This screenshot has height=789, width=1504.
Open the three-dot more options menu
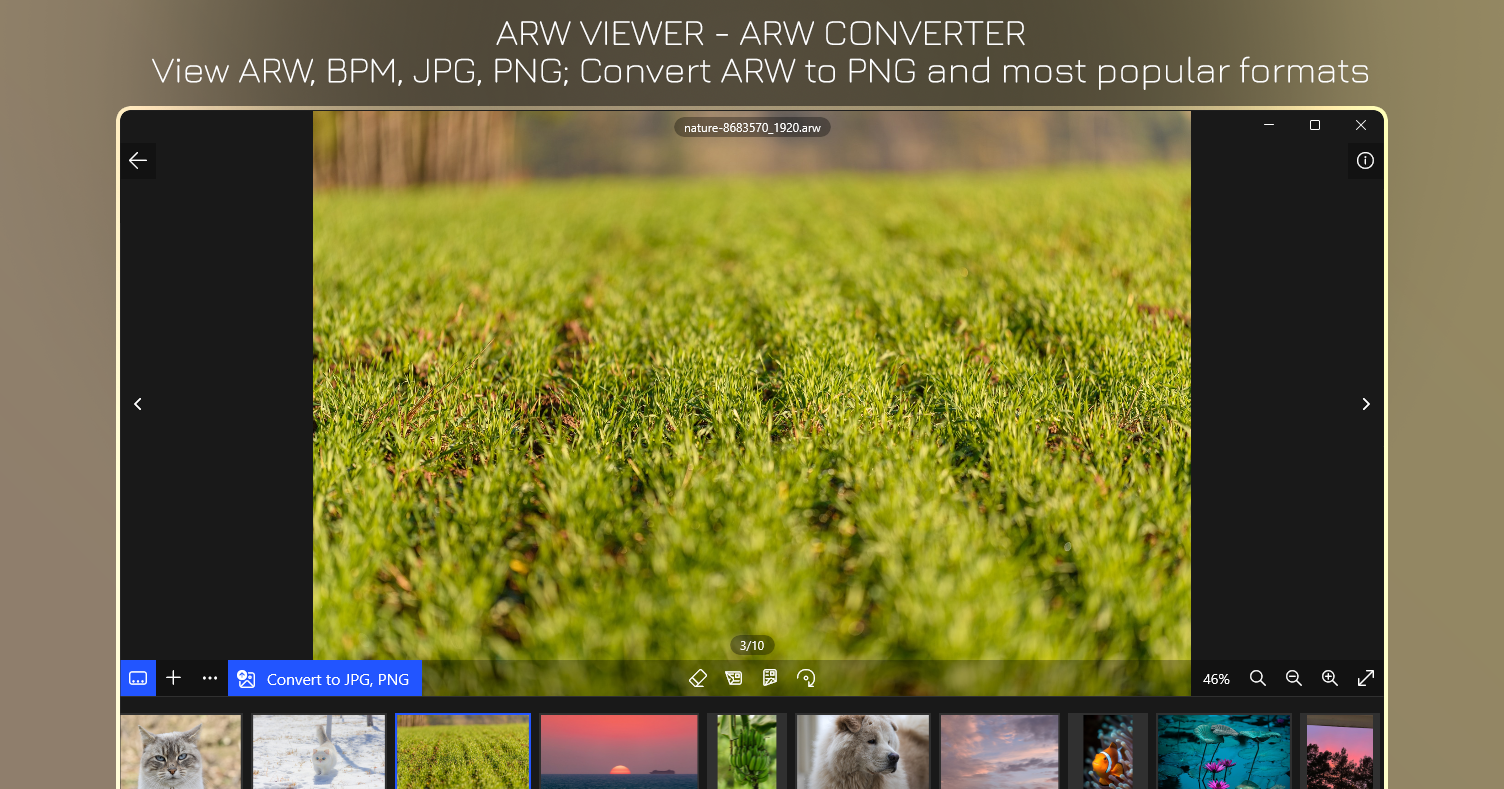pos(209,678)
